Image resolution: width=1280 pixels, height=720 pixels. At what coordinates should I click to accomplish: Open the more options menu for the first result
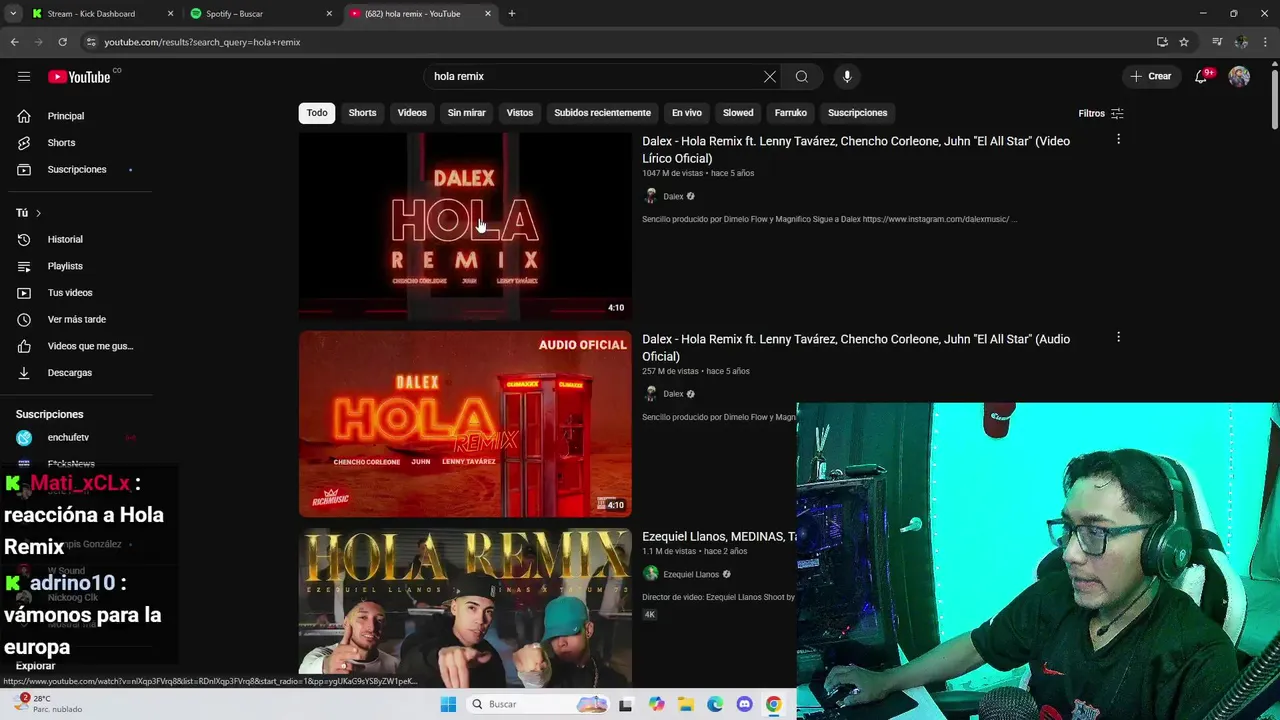pyautogui.click(x=1118, y=140)
